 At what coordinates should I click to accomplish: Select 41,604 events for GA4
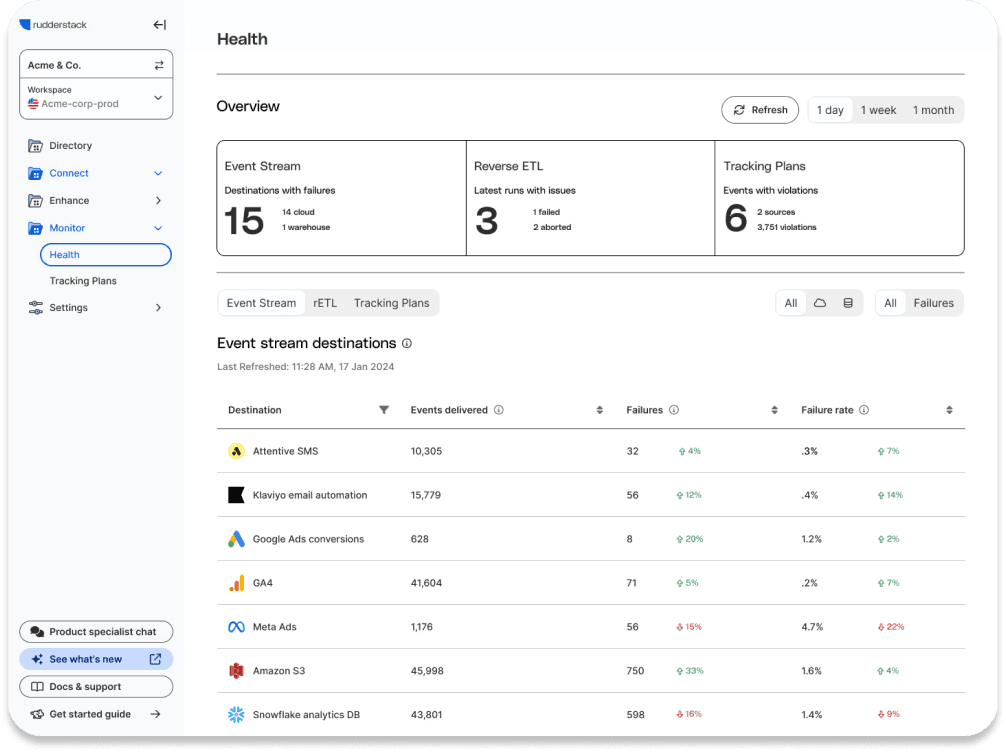click(426, 583)
